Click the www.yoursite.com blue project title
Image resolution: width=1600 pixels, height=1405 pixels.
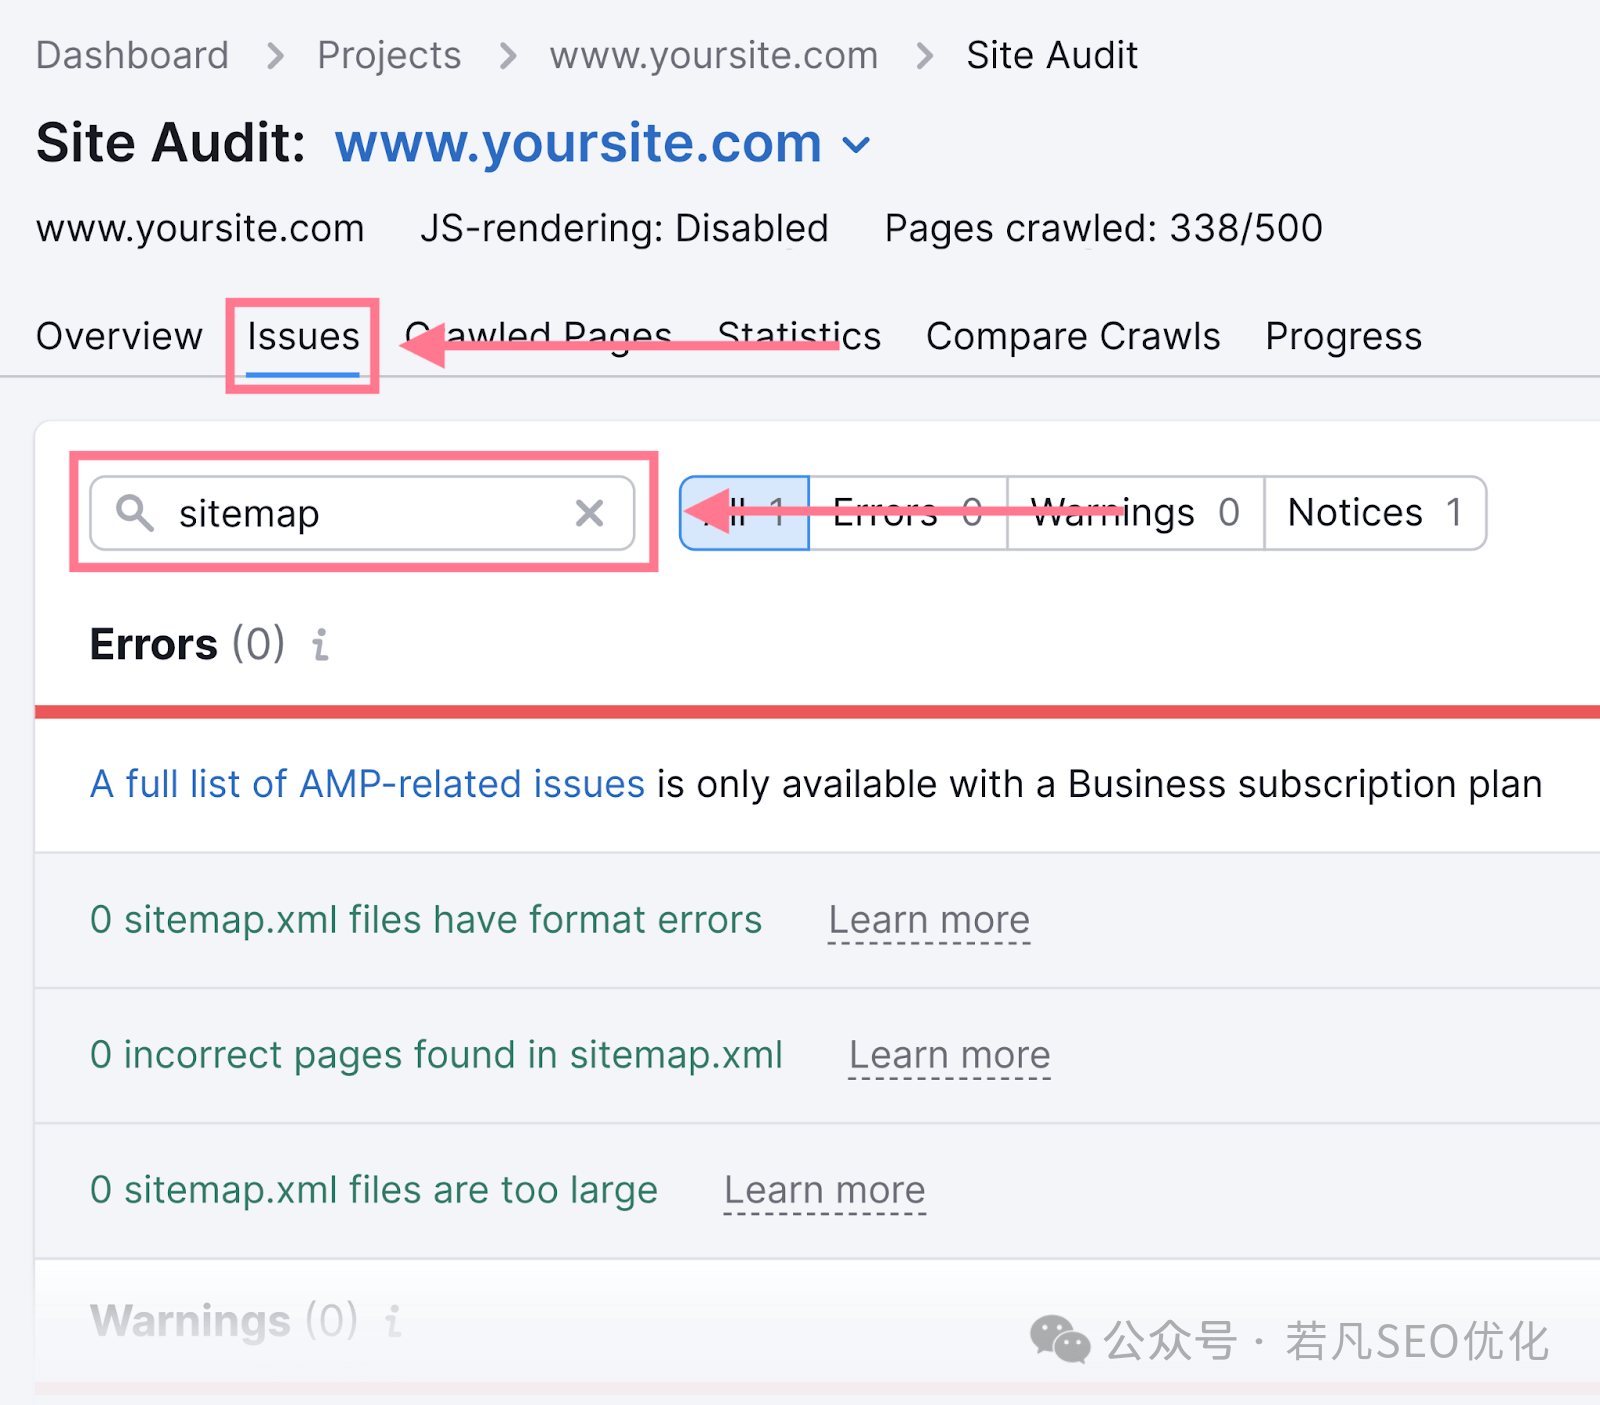tap(578, 143)
